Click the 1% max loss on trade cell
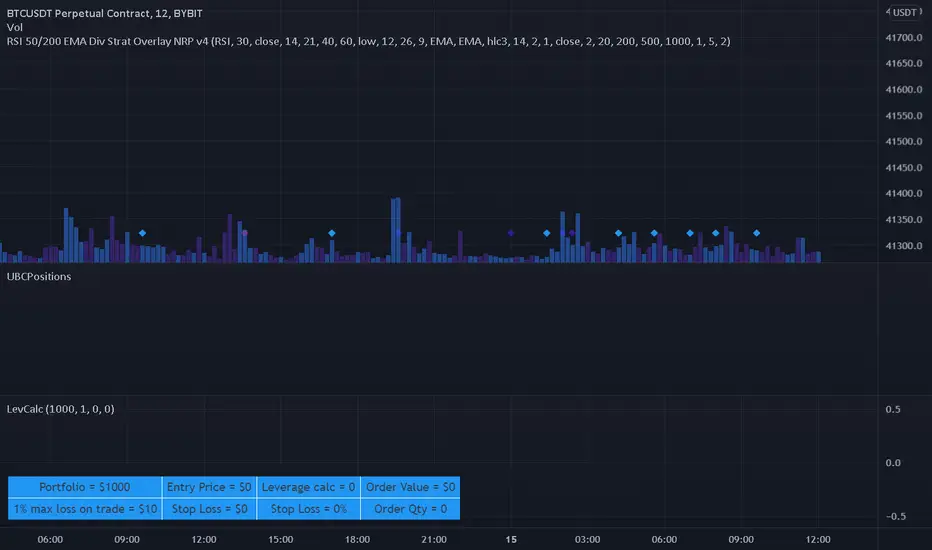Image resolution: width=932 pixels, height=550 pixels. pyautogui.click(x=85, y=509)
